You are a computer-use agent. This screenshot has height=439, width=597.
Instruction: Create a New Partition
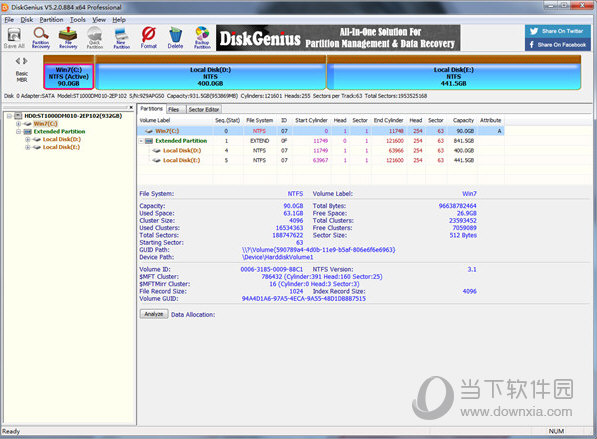pos(121,38)
